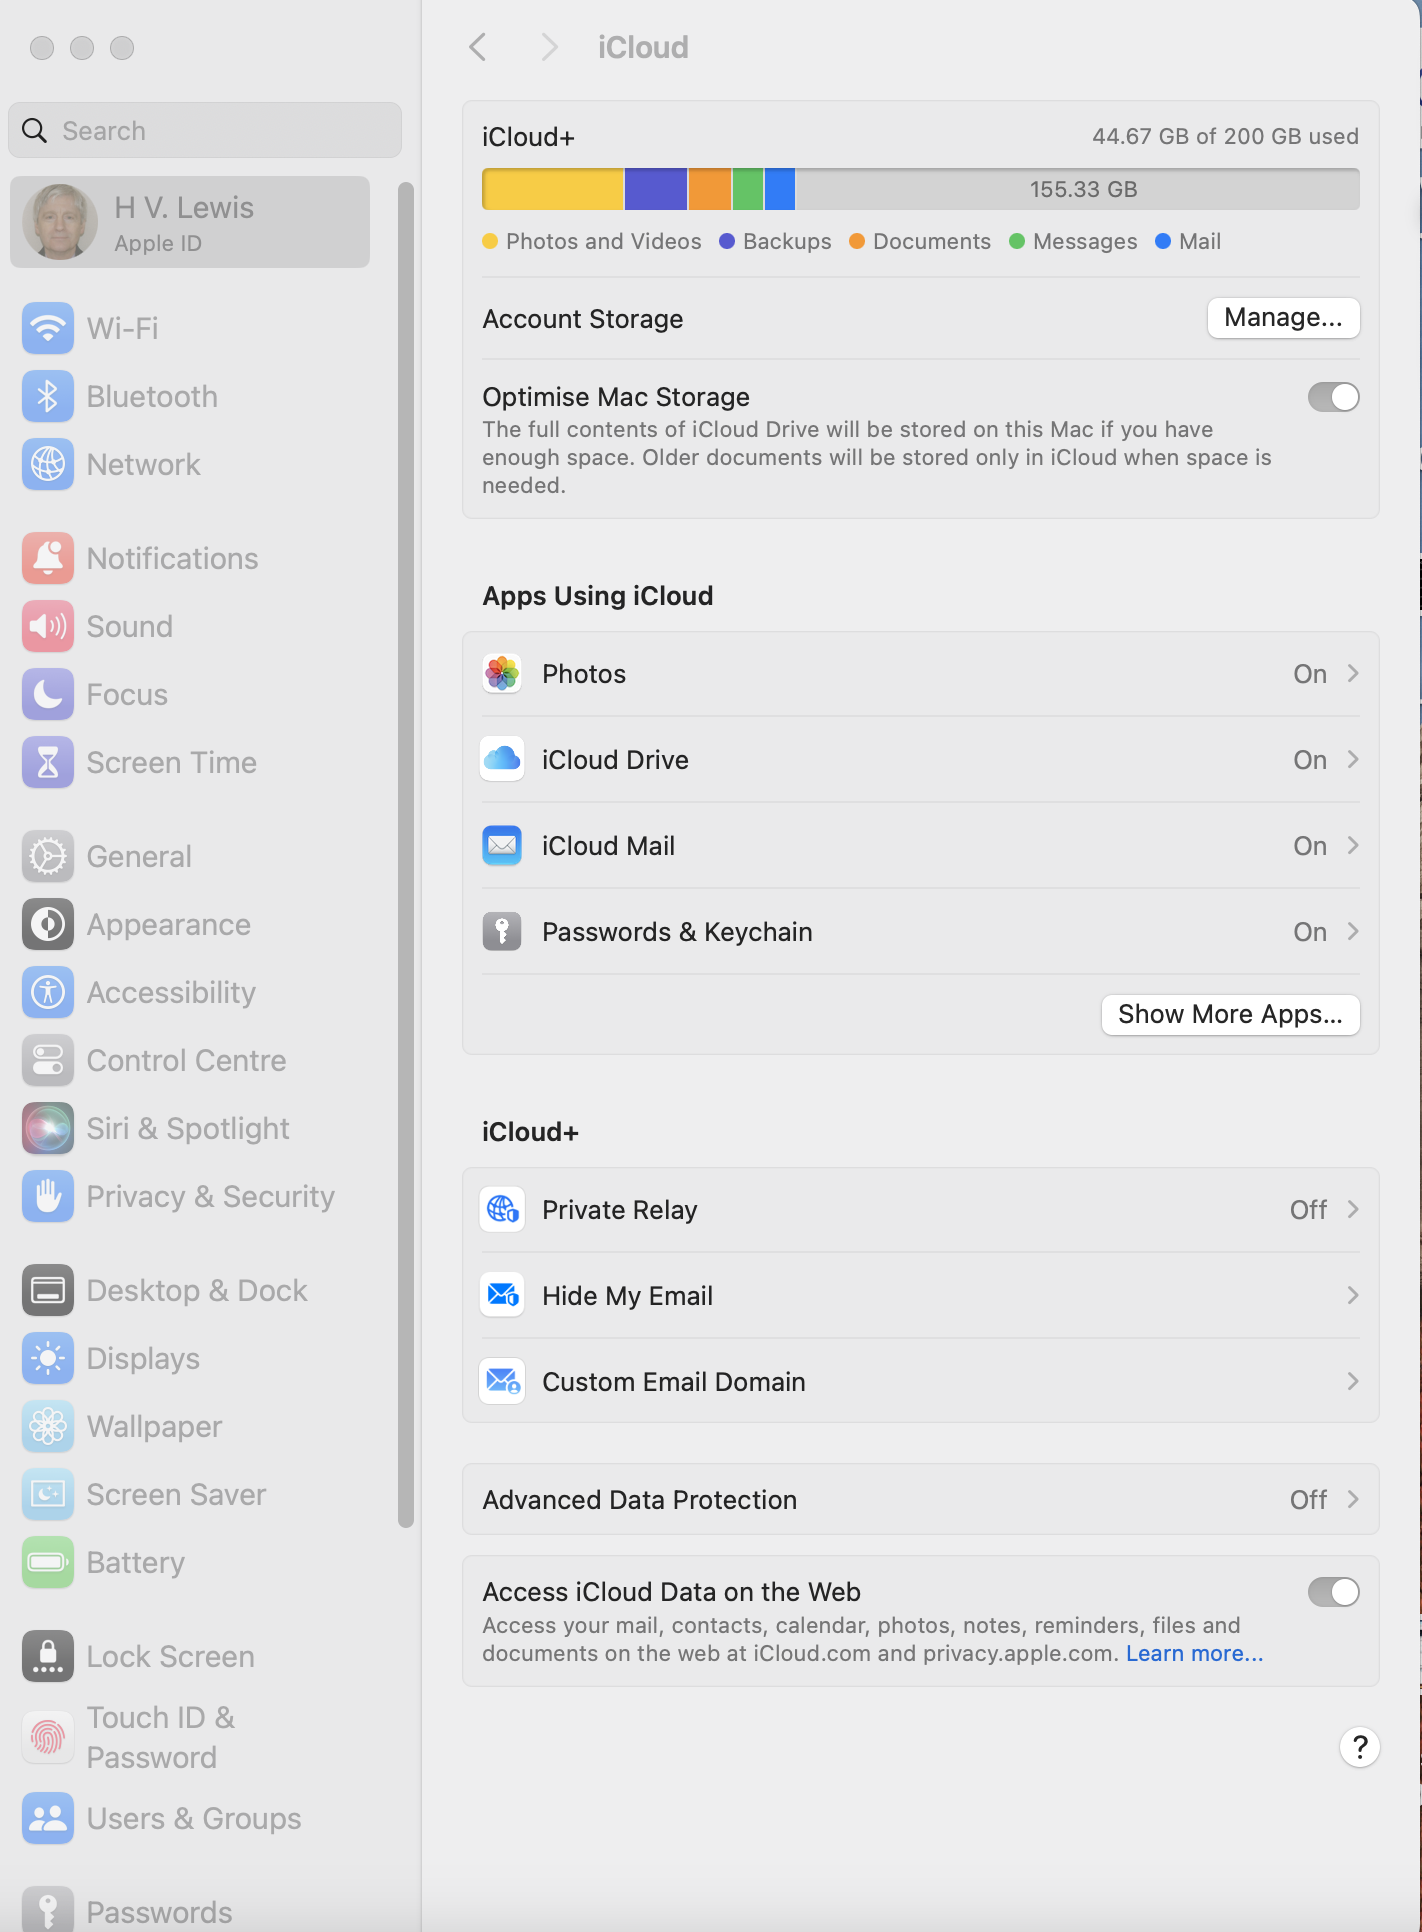Screen dimensions: 1422x1932
Task: Click the Sound speaker icon
Action: tap(48, 626)
